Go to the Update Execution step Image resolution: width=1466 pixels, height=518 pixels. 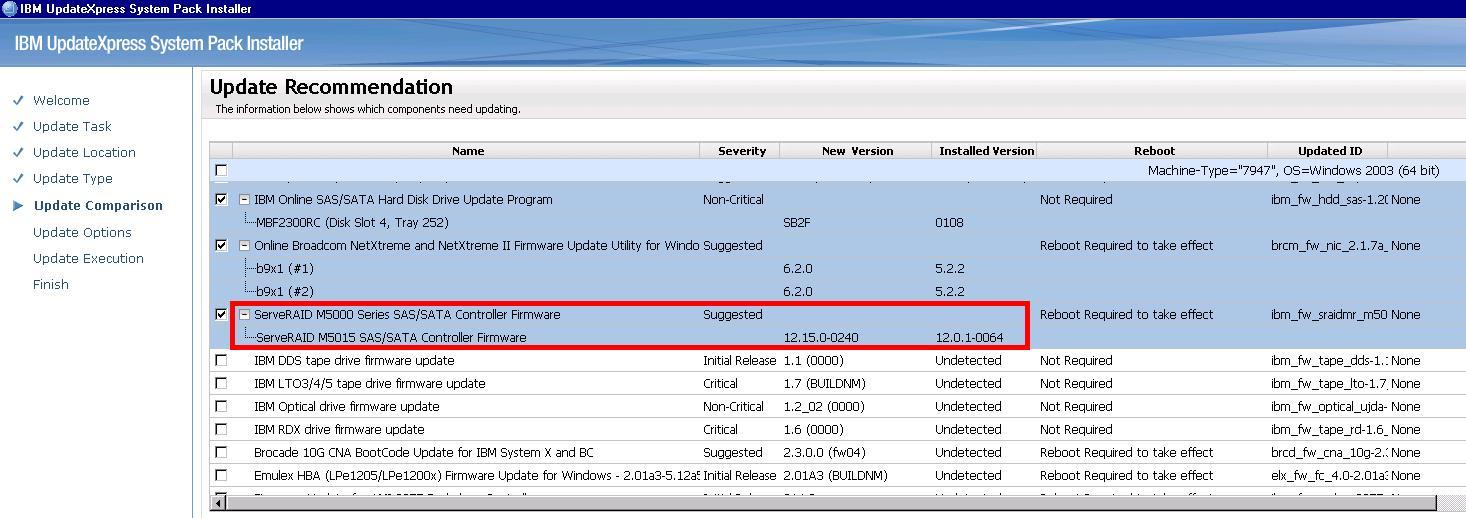tap(88, 258)
